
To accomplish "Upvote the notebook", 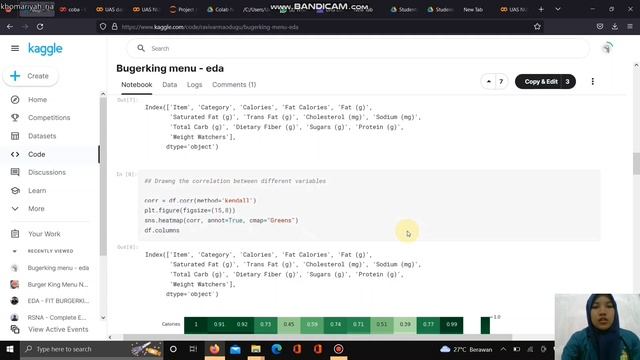I will pyautogui.click(x=489, y=82).
